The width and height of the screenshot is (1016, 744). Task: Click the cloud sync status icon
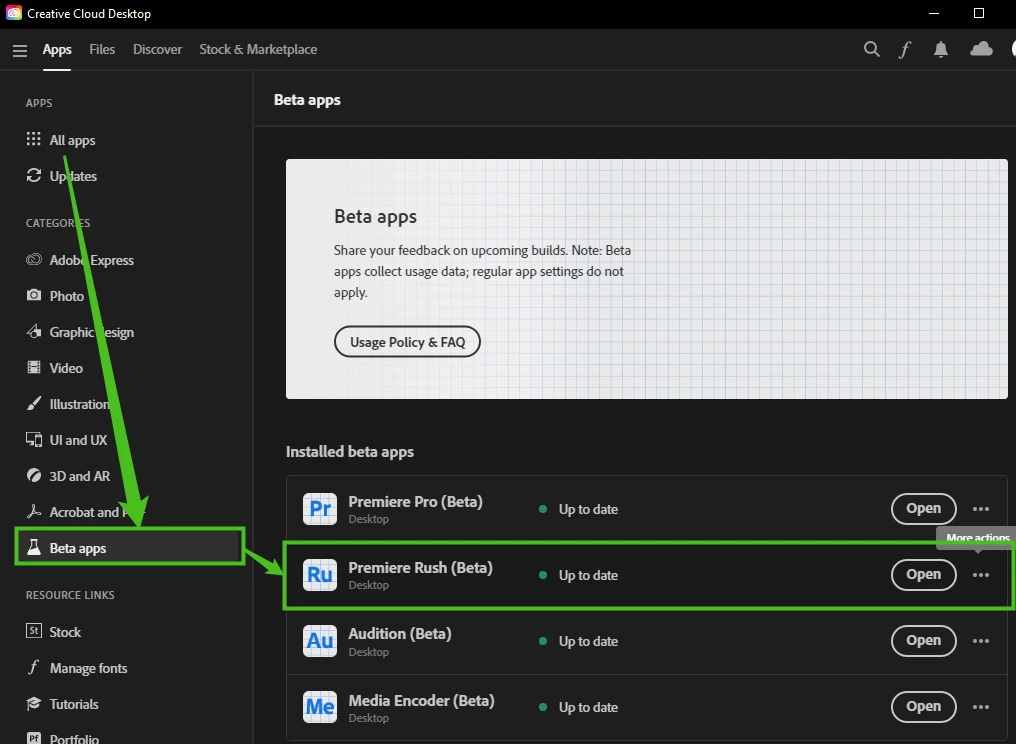(981, 49)
